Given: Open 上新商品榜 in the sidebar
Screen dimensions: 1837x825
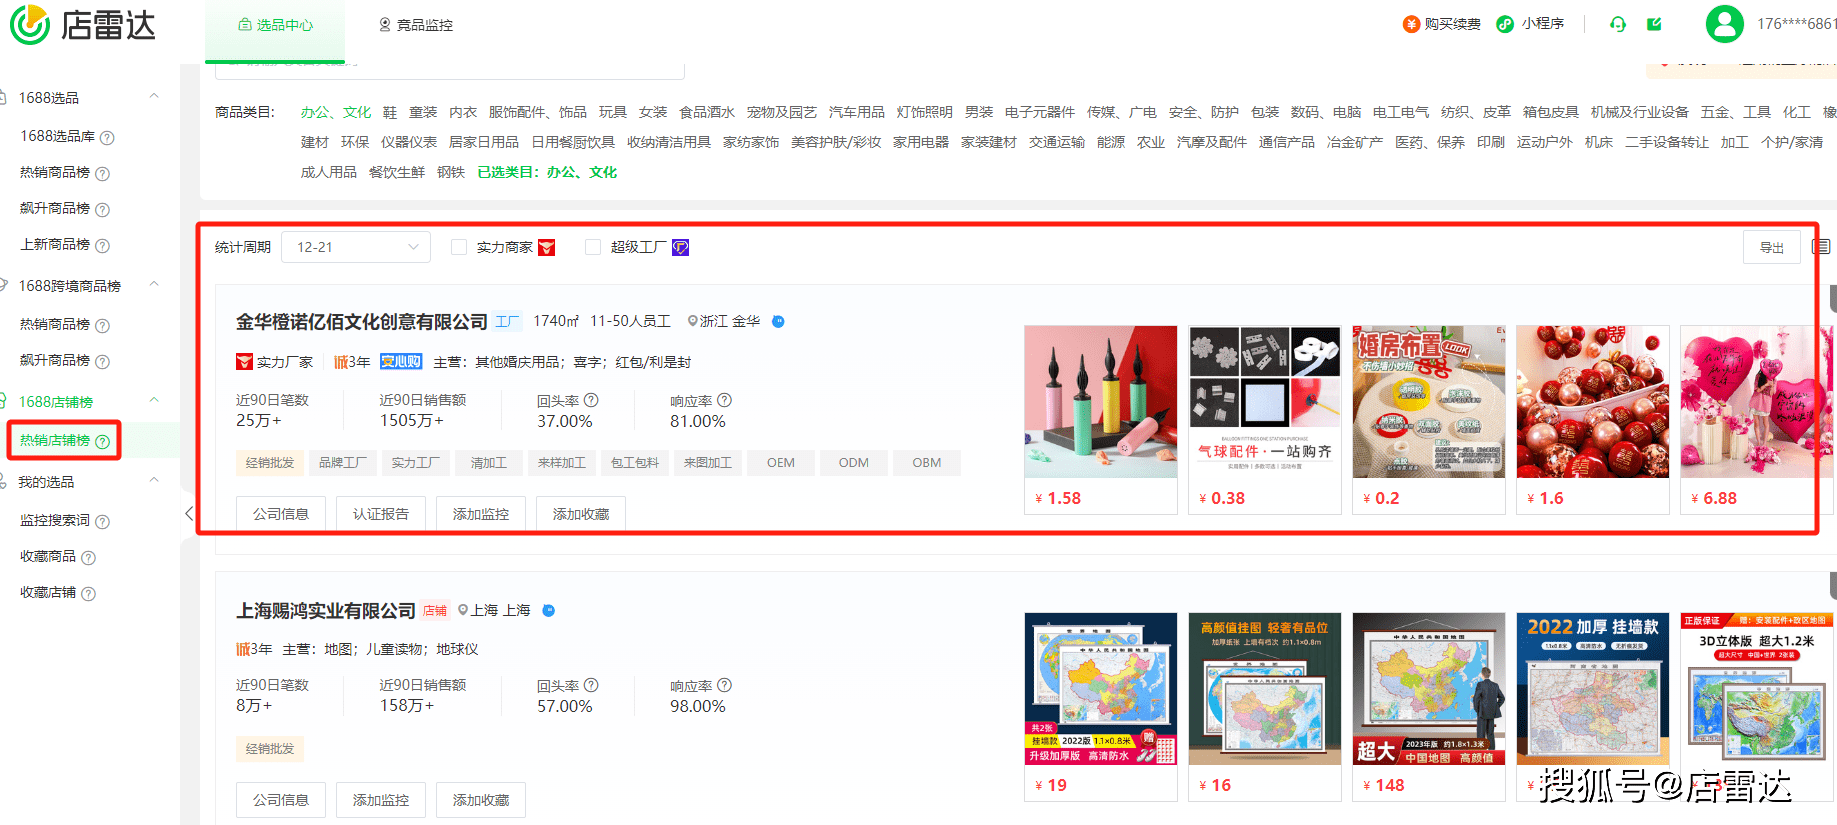Looking at the screenshot, I should (x=55, y=244).
